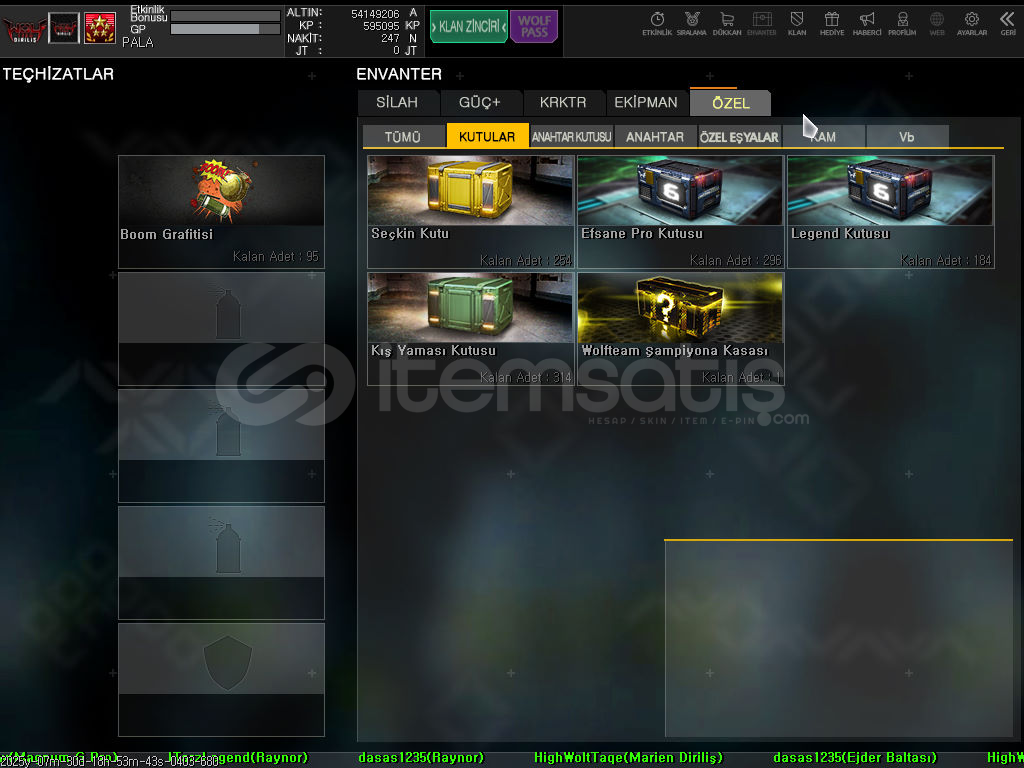Open the Kam sub-tab
Image resolution: width=1024 pixels, height=768 pixels.
pos(824,136)
